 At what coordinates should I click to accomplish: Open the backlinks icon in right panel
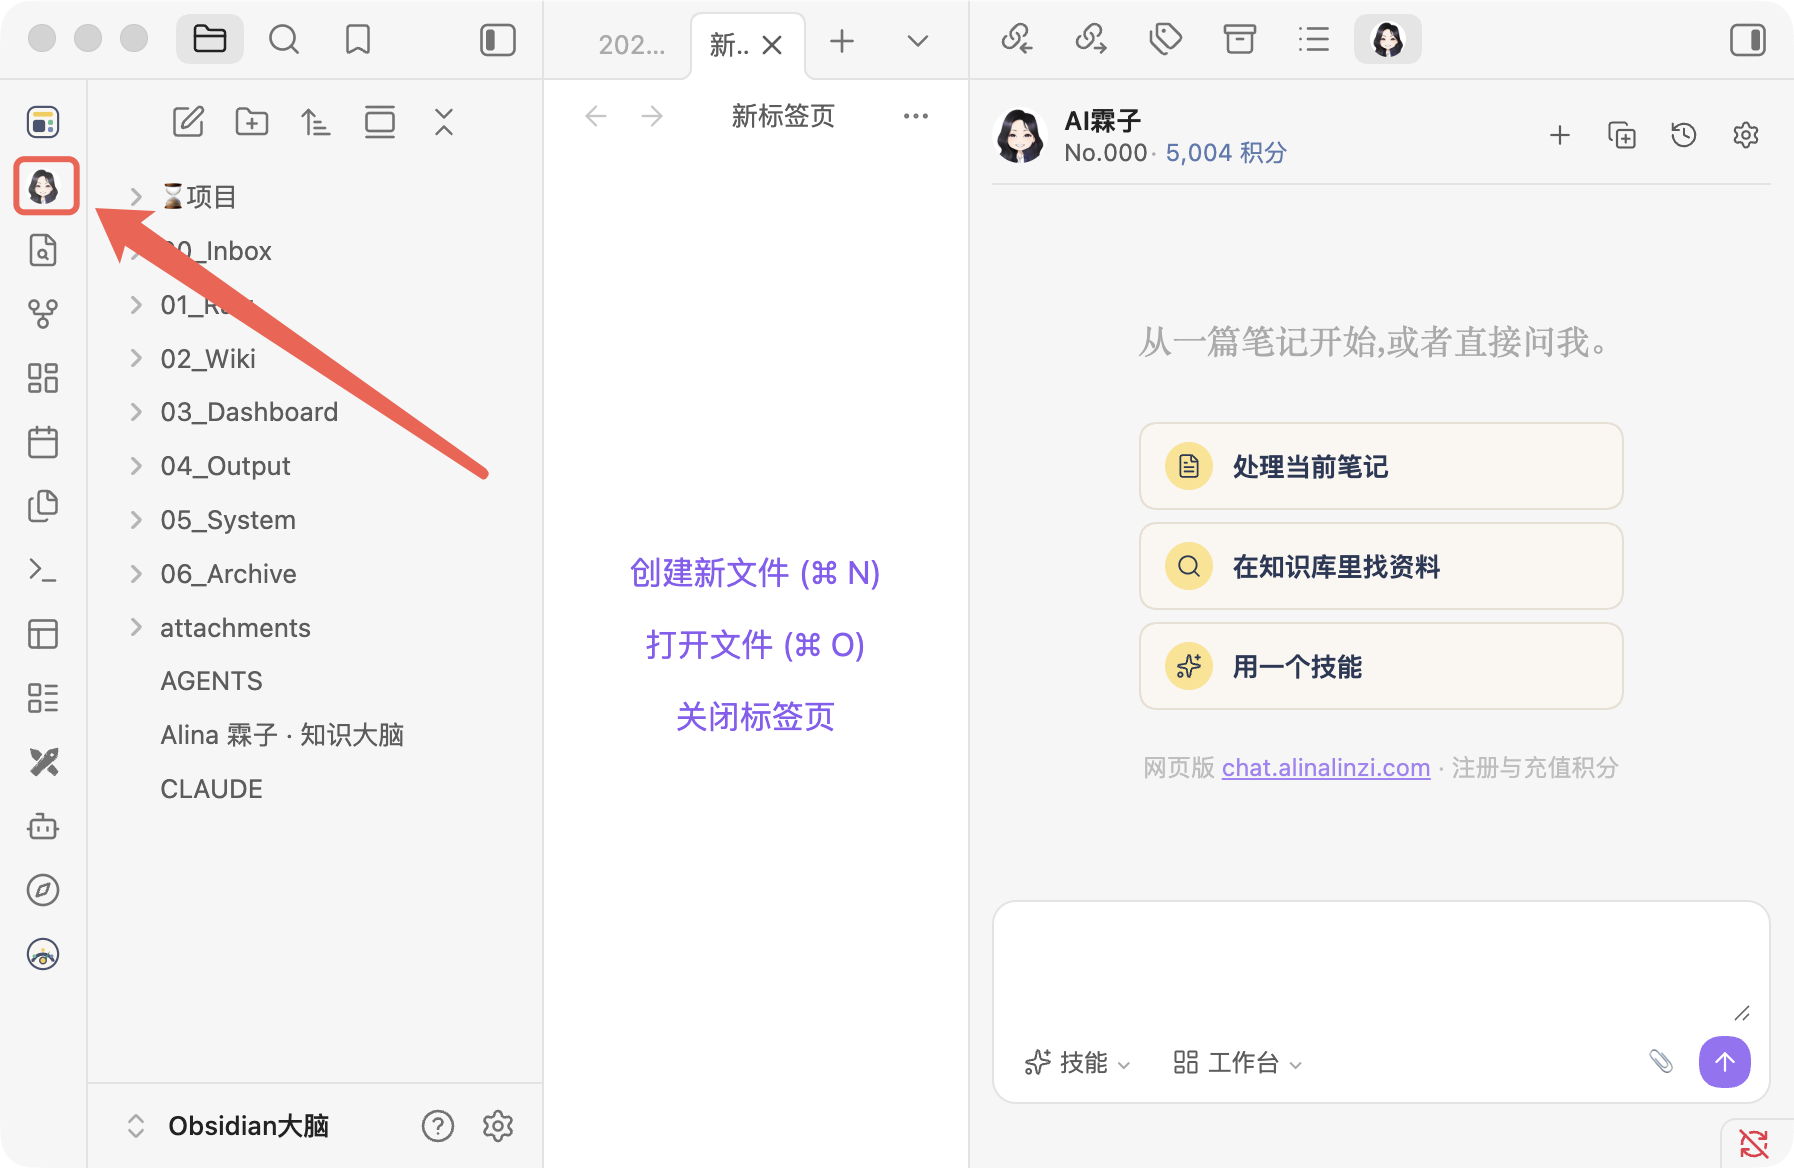point(1017,40)
